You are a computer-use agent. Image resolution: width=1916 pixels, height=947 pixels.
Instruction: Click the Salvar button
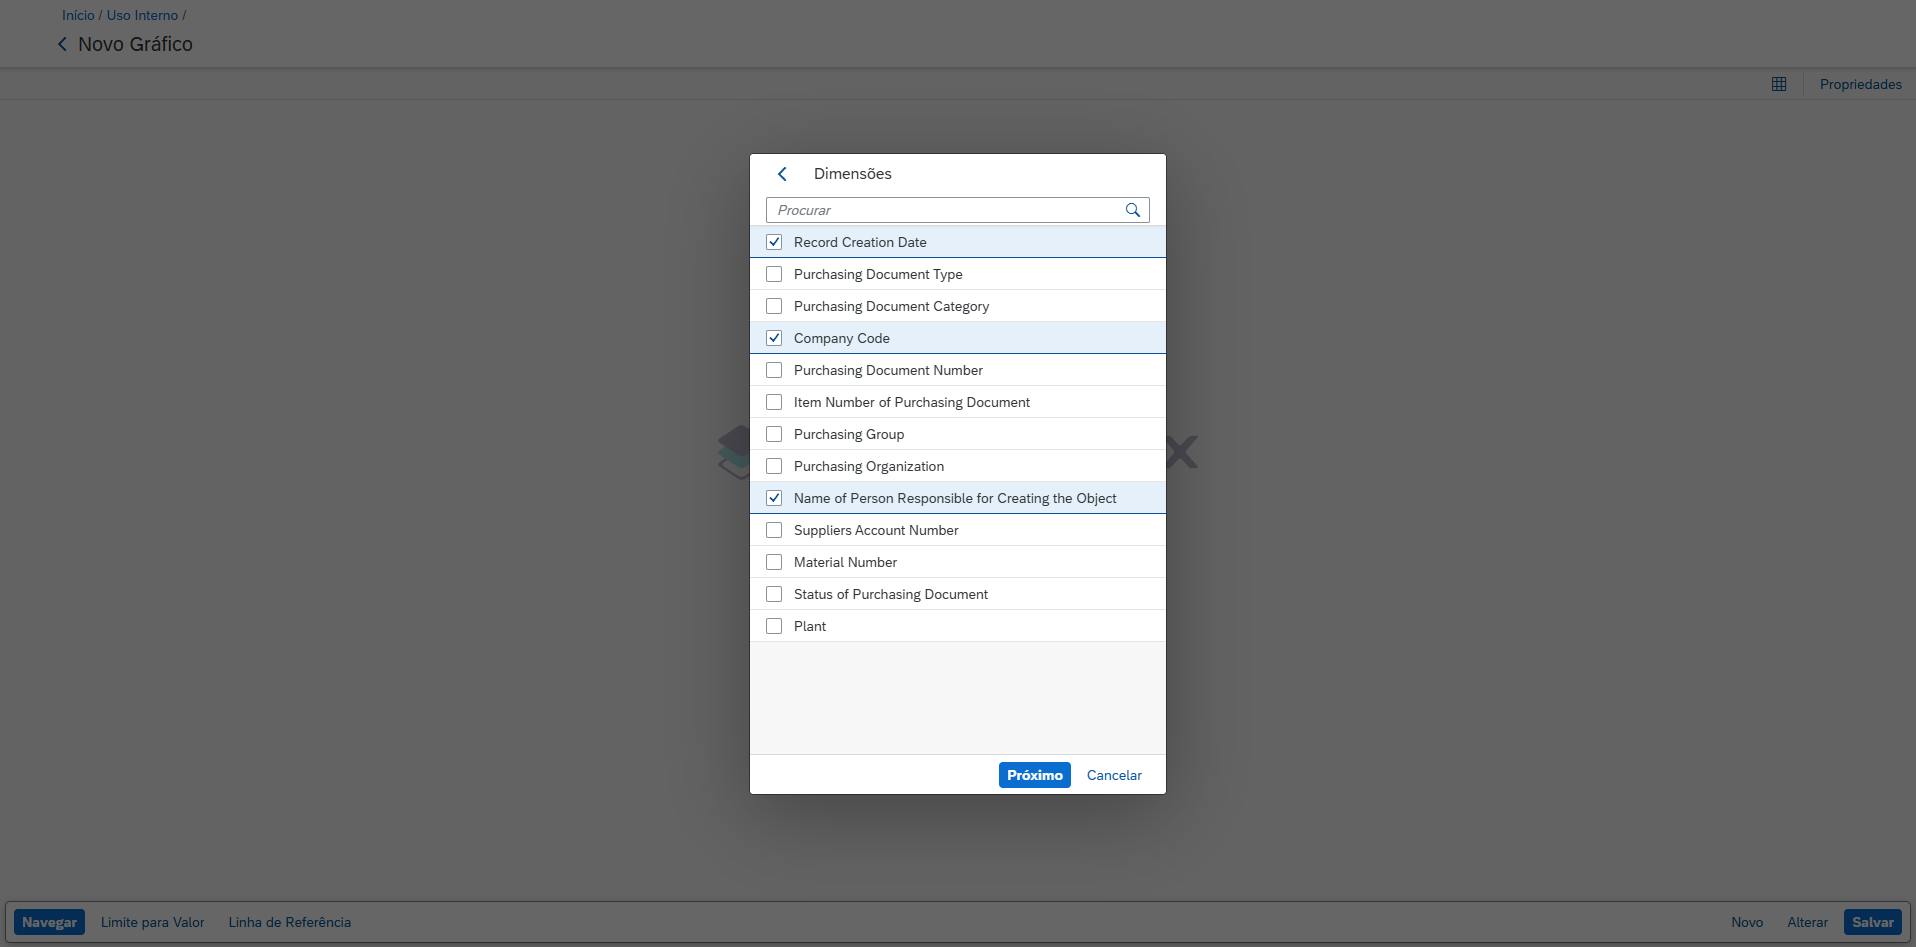click(x=1872, y=922)
